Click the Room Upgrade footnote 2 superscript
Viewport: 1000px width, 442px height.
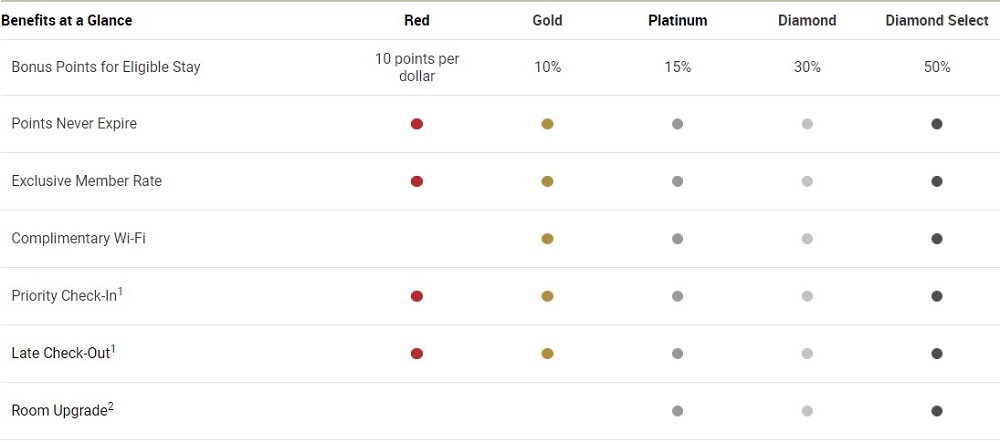110,407
